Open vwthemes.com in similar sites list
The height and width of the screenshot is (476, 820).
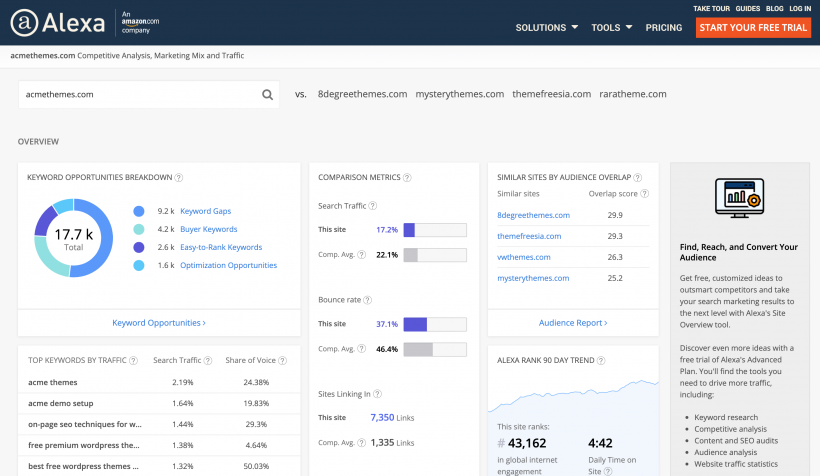pos(523,257)
